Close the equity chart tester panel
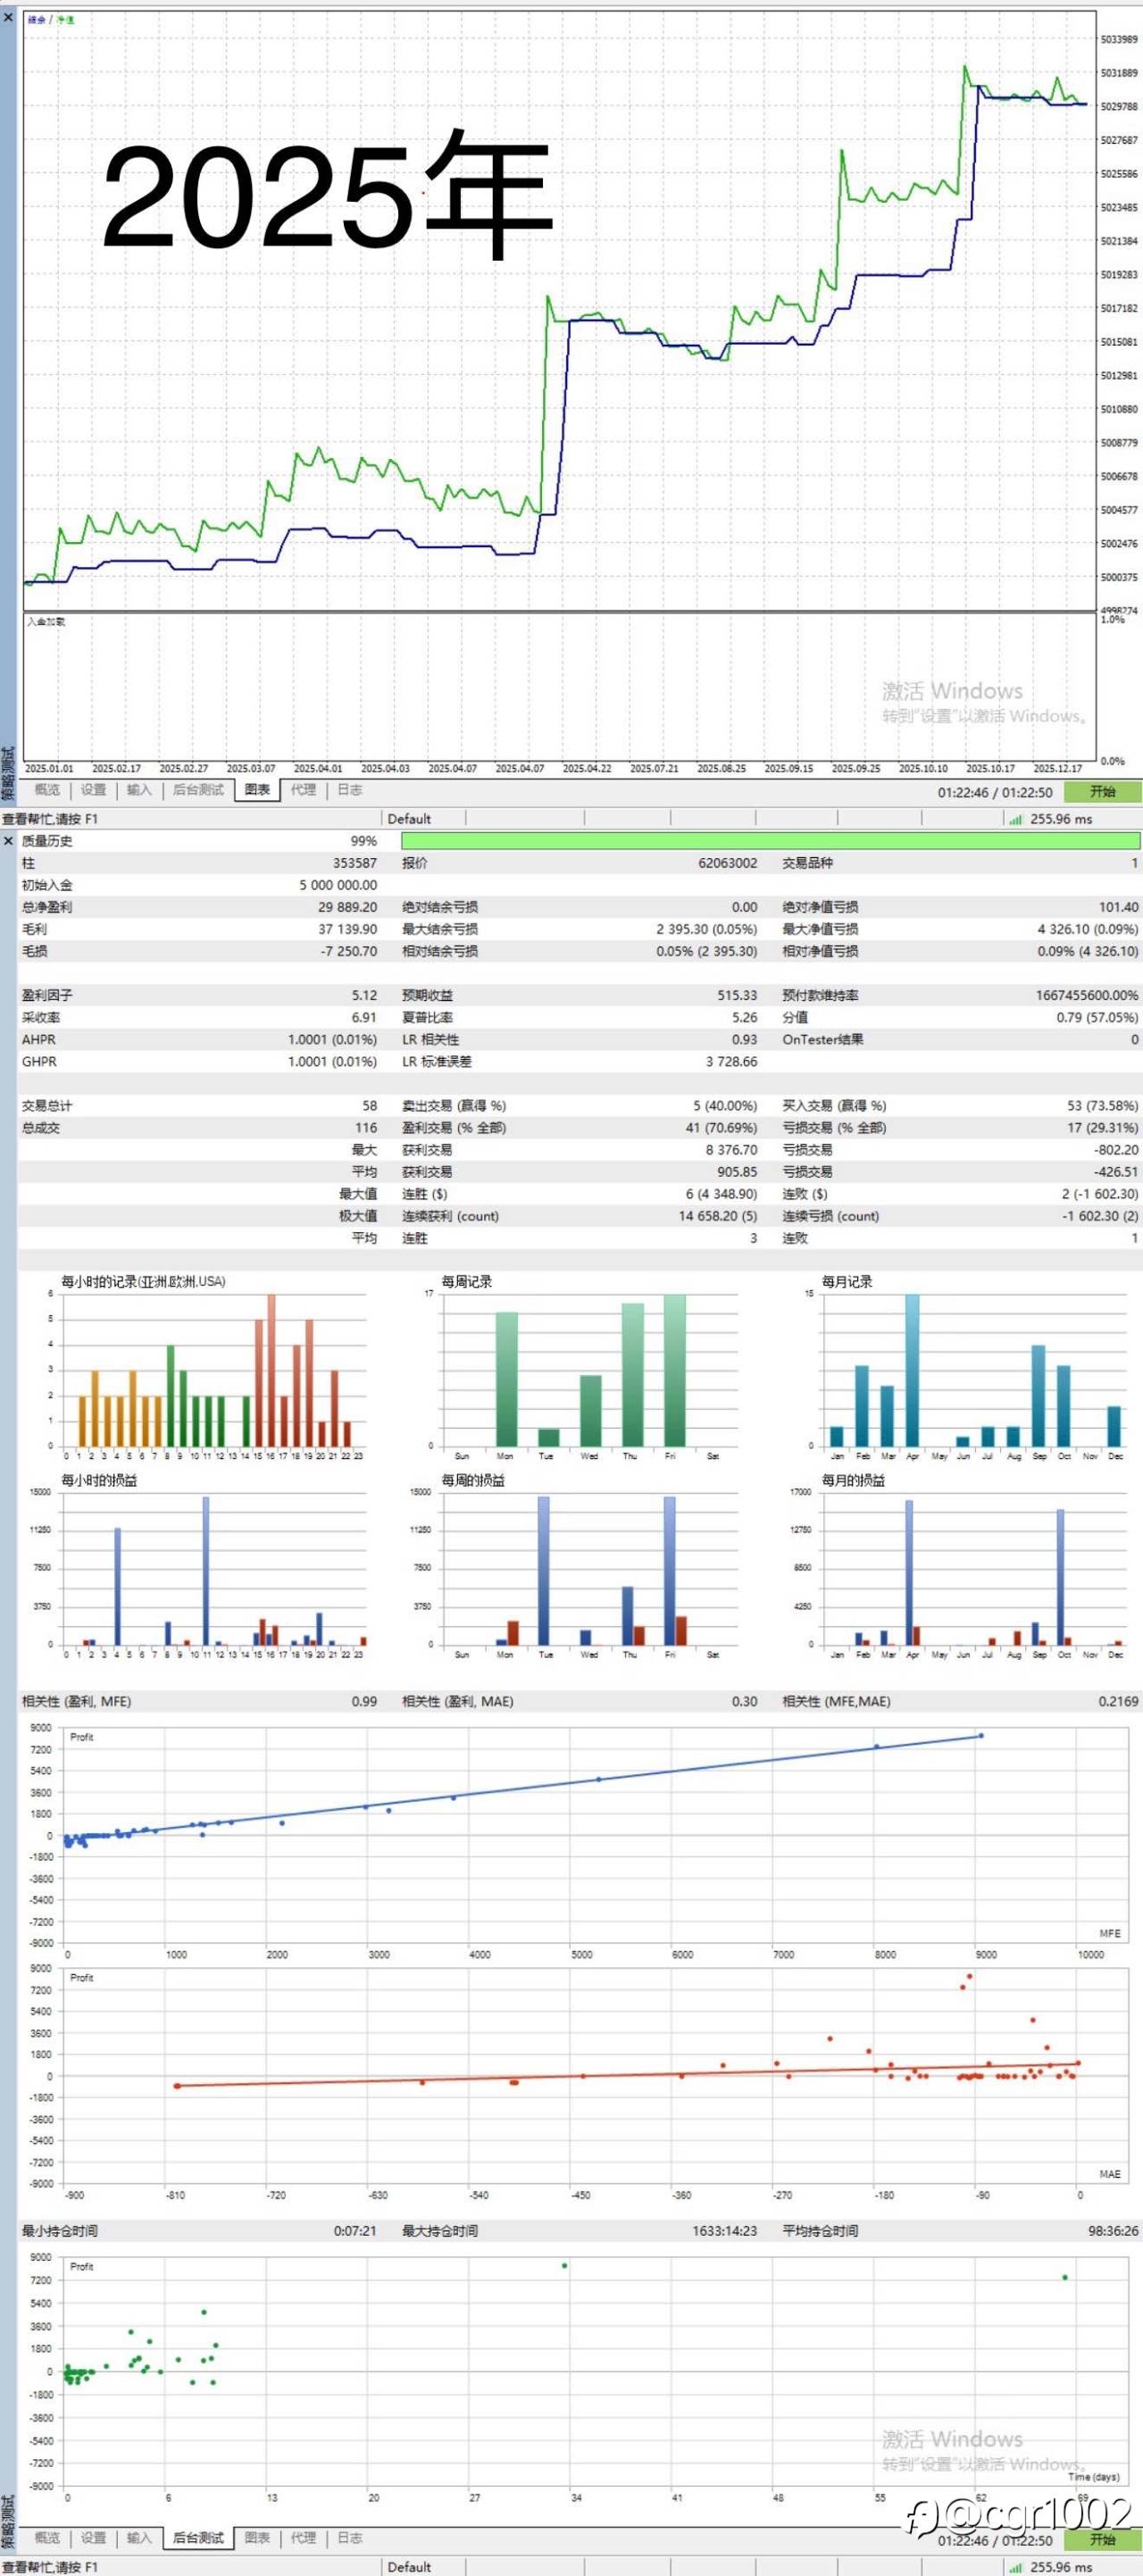This screenshot has width=1143, height=2576. coord(8,18)
